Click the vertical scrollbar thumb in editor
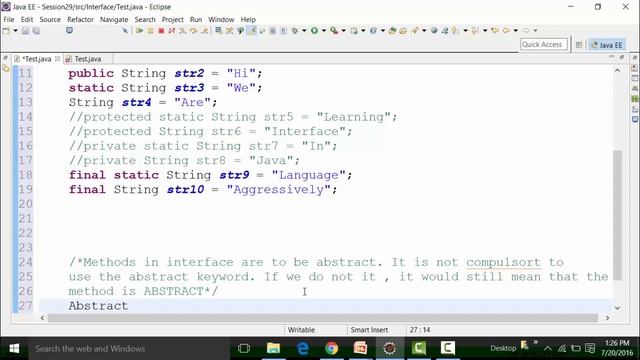The width and height of the screenshot is (640, 360). 618,215
